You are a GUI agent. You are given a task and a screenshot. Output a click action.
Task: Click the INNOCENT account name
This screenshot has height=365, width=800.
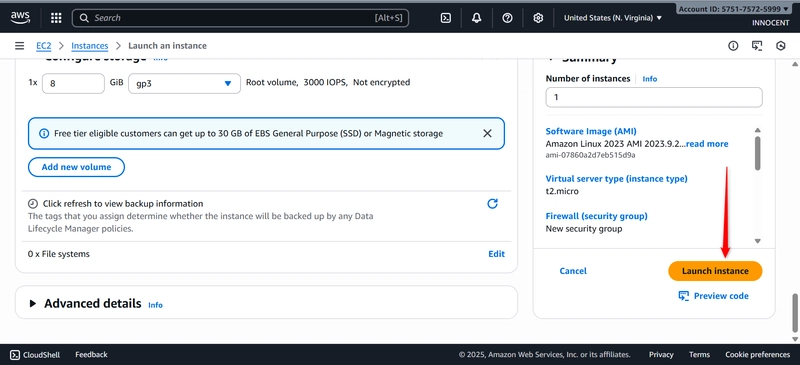(770, 23)
